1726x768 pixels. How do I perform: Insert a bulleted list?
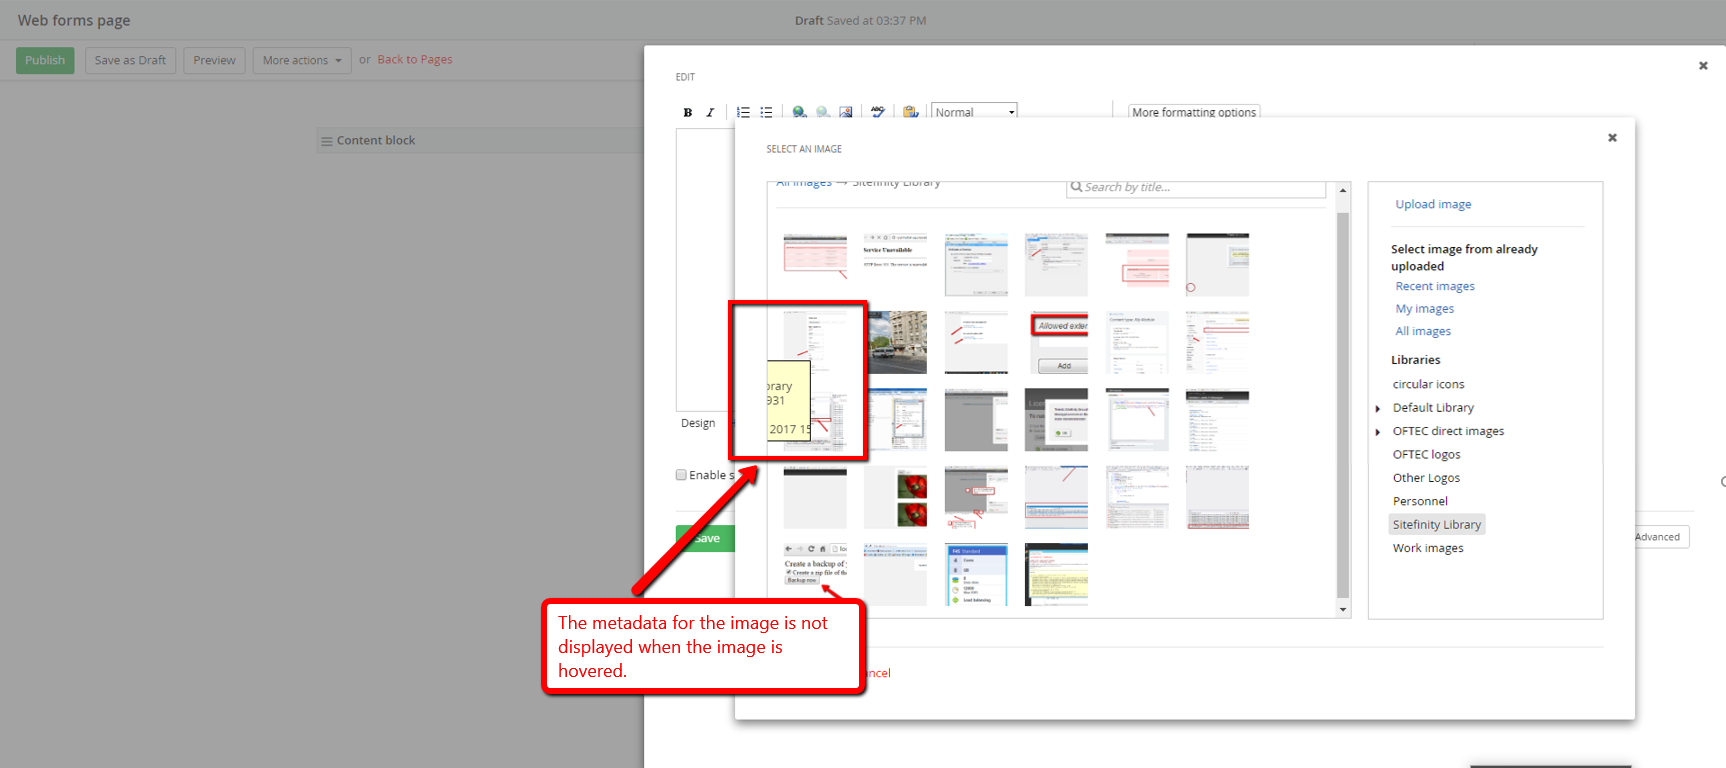[766, 112]
